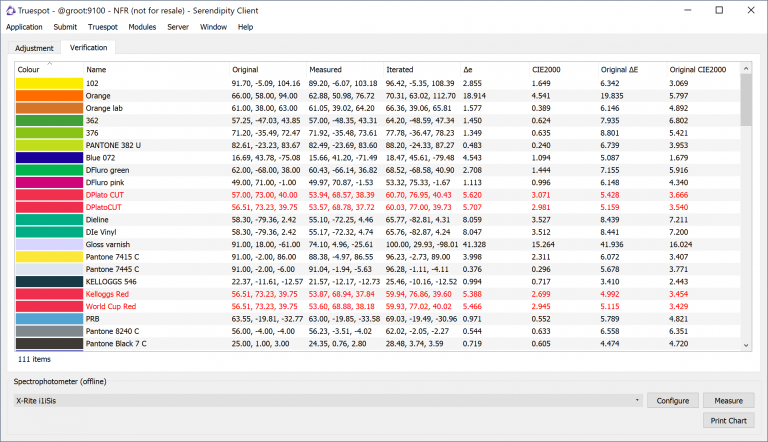Click the scroll down arrow of the table
This screenshot has width=768, height=442.
tap(746, 345)
